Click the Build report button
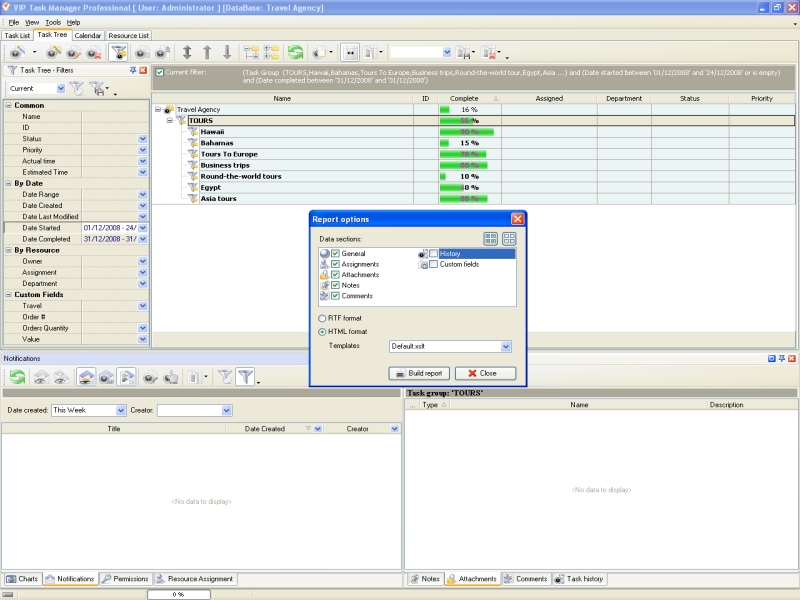 pos(419,373)
